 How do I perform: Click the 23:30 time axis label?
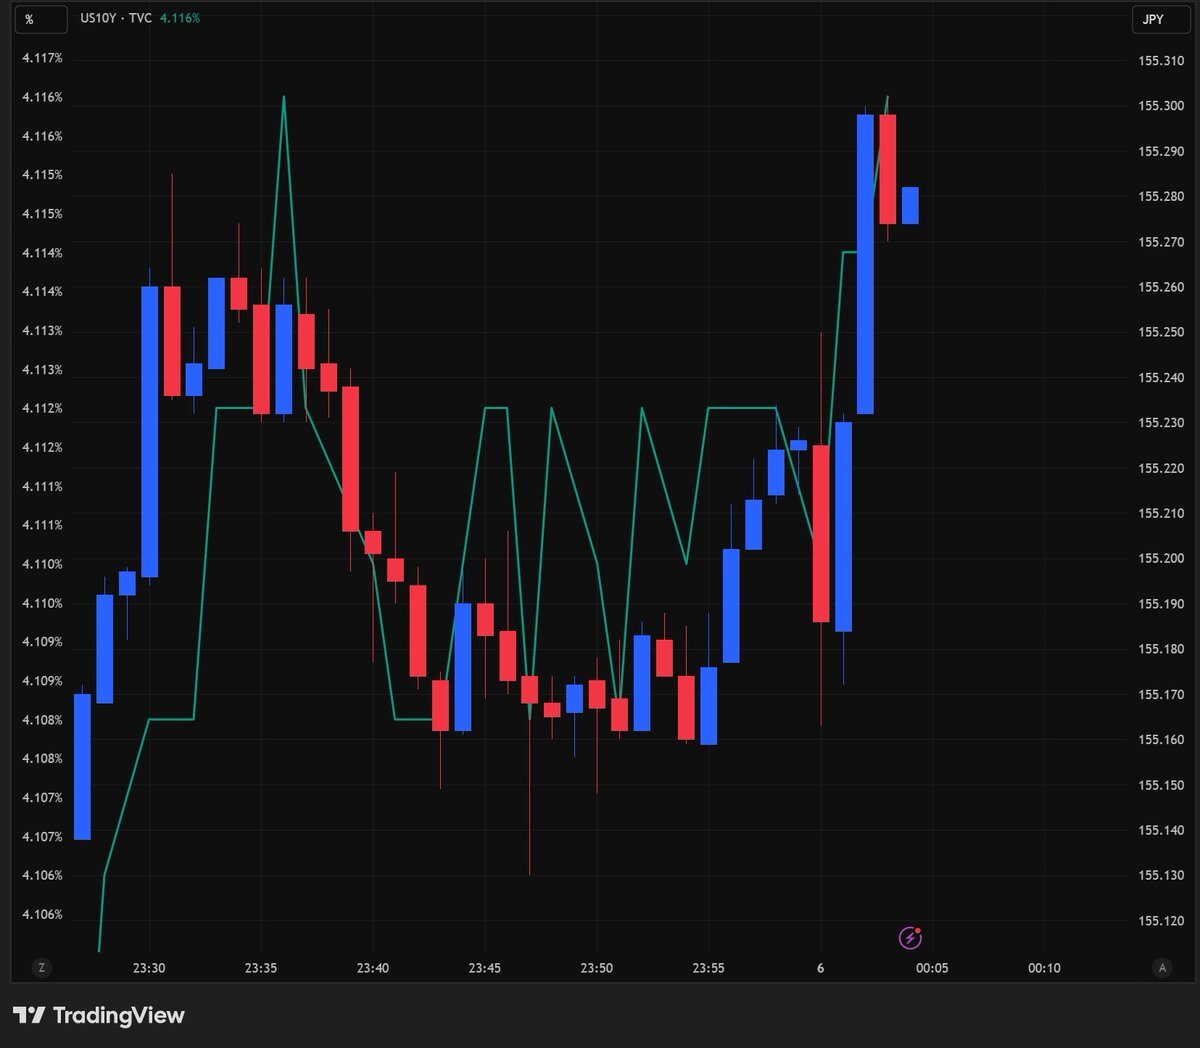(149, 968)
